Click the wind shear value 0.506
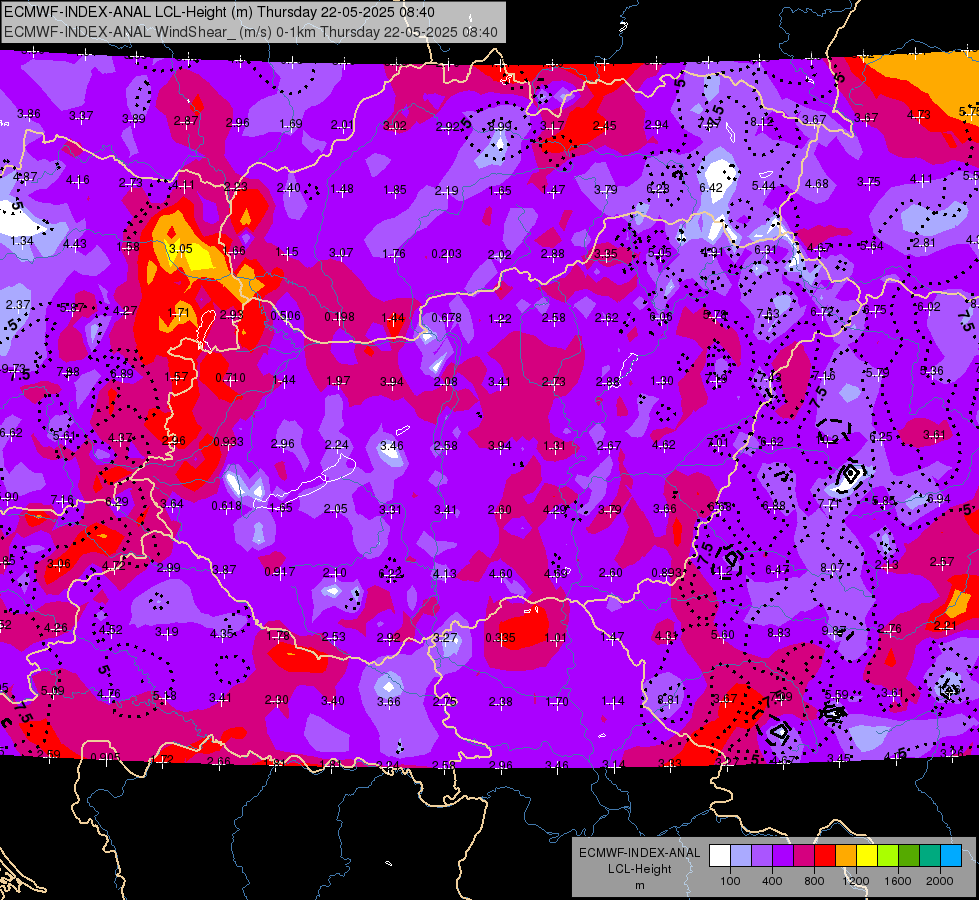Image resolution: width=979 pixels, height=900 pixels. point(285,316)
